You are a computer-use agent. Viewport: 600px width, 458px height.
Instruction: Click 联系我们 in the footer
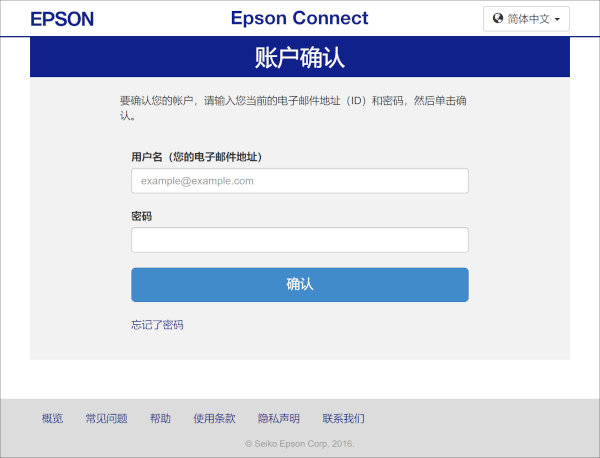coord(343,418)
